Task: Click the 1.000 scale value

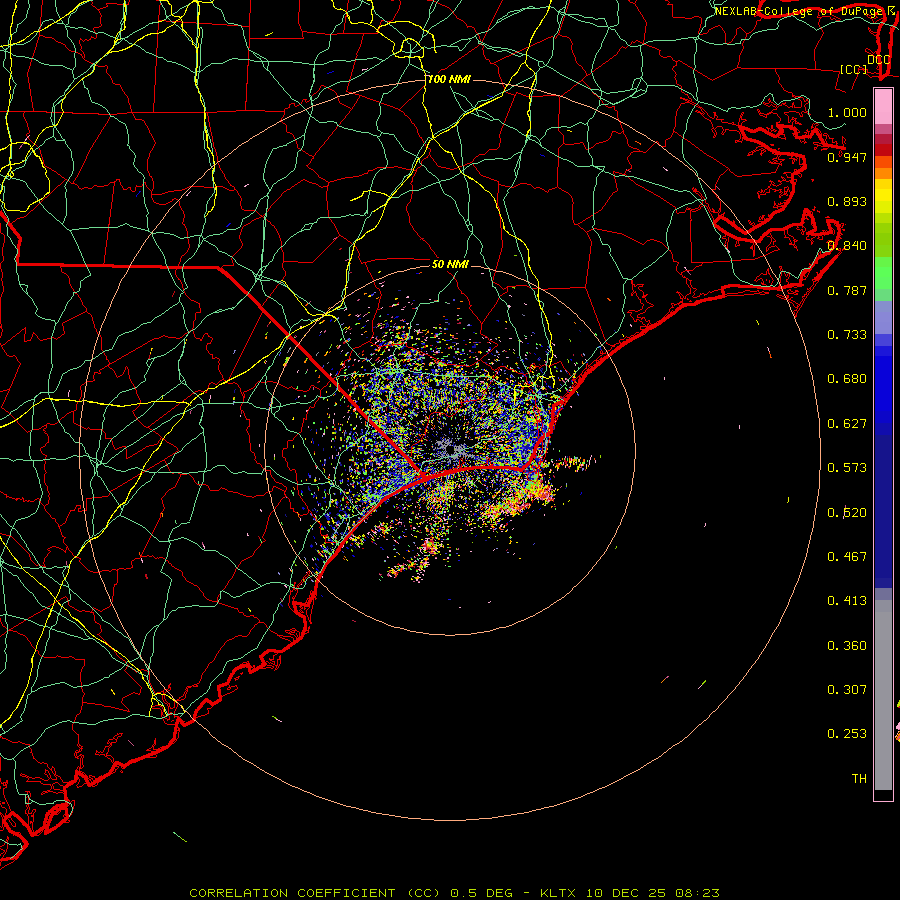Action: click(847, 112)
